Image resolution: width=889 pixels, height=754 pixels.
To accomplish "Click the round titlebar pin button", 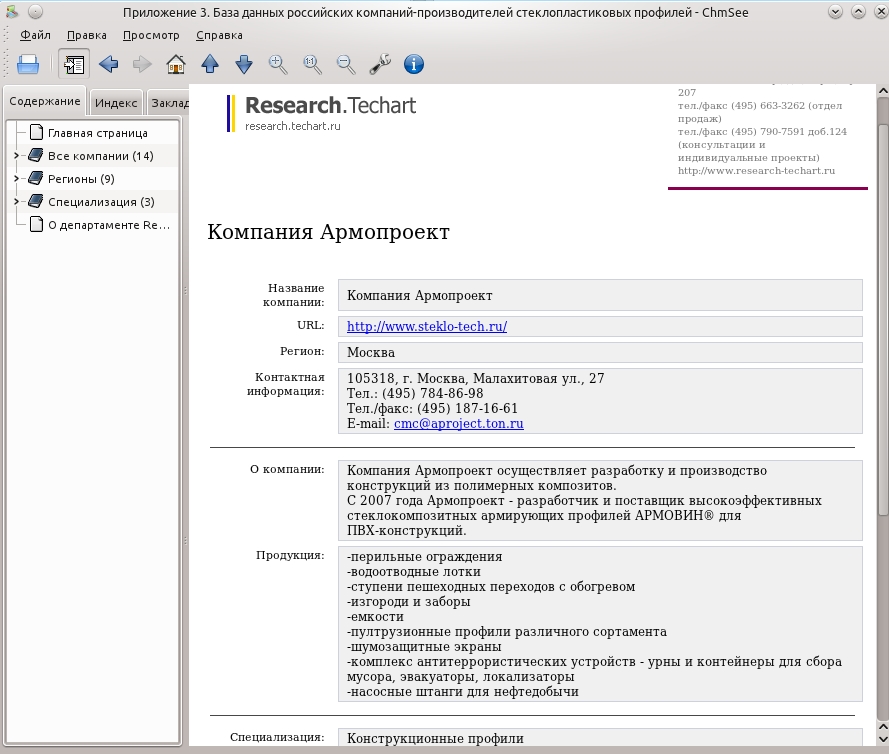I will tap(35, 11).
